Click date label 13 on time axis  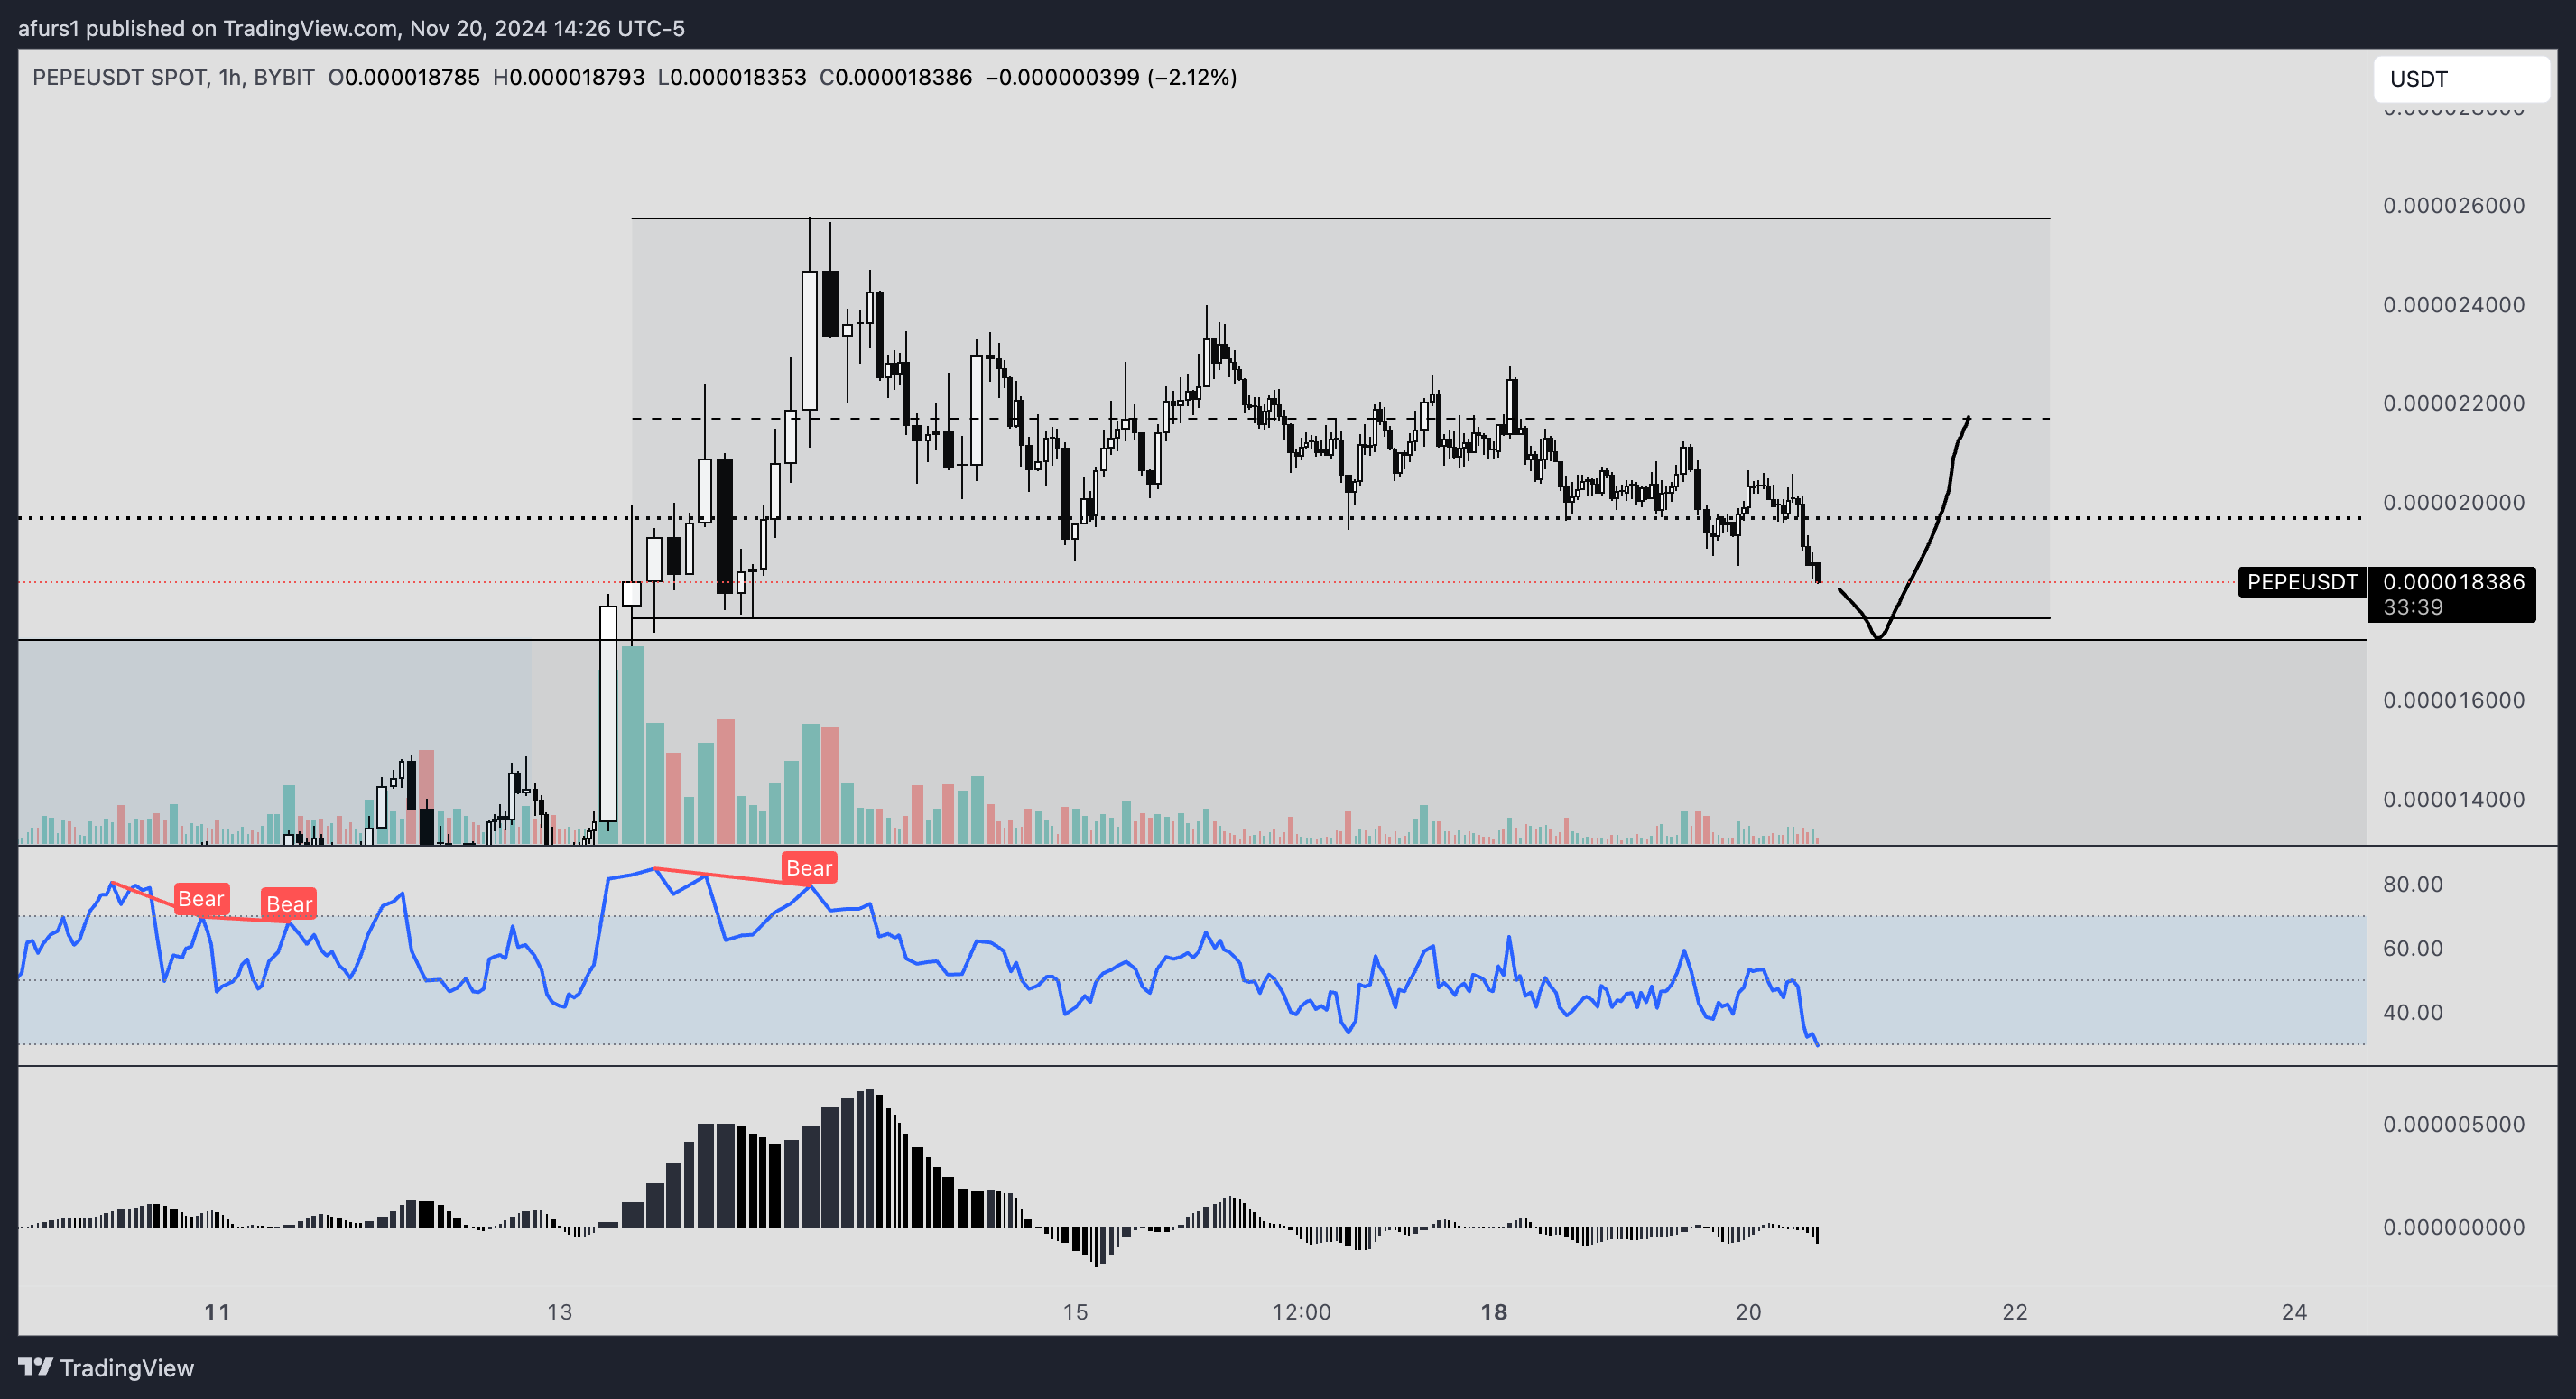click(x=560, y=1312)
